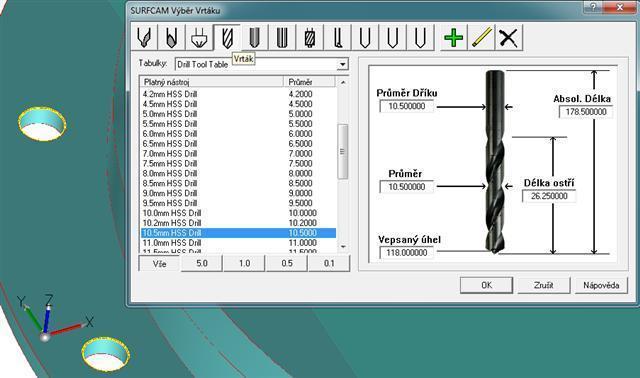Select the Vše filter tab
This screenshot has width=640, height=378.
(x=160, y=264)
